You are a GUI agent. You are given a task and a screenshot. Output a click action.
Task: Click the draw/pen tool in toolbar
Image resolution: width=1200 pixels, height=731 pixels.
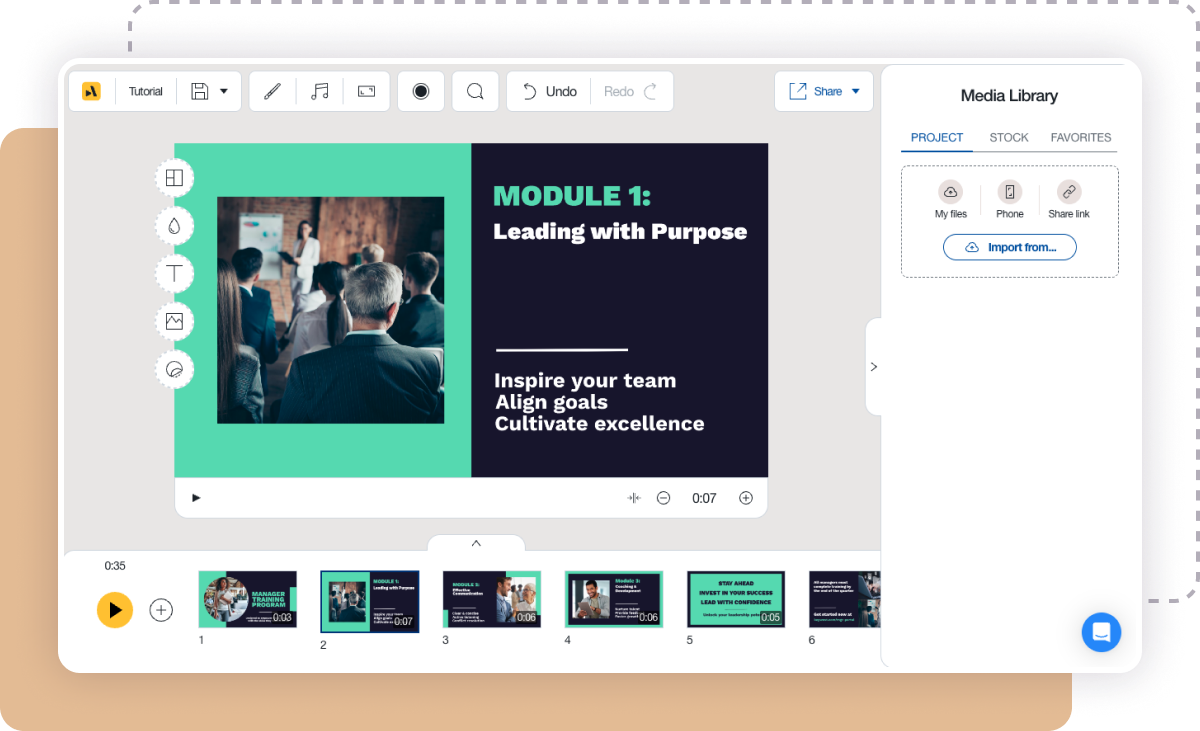pos(272,91)
